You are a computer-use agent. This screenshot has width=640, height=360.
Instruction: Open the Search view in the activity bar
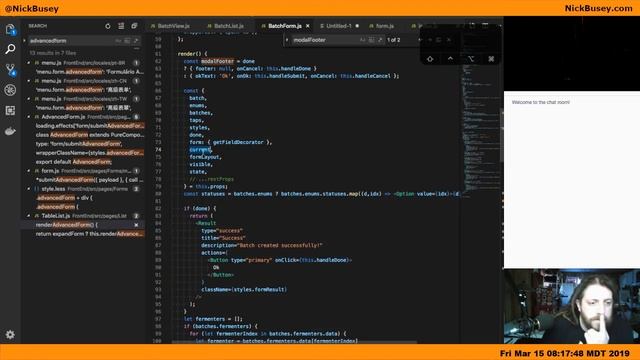coord(10,49)
